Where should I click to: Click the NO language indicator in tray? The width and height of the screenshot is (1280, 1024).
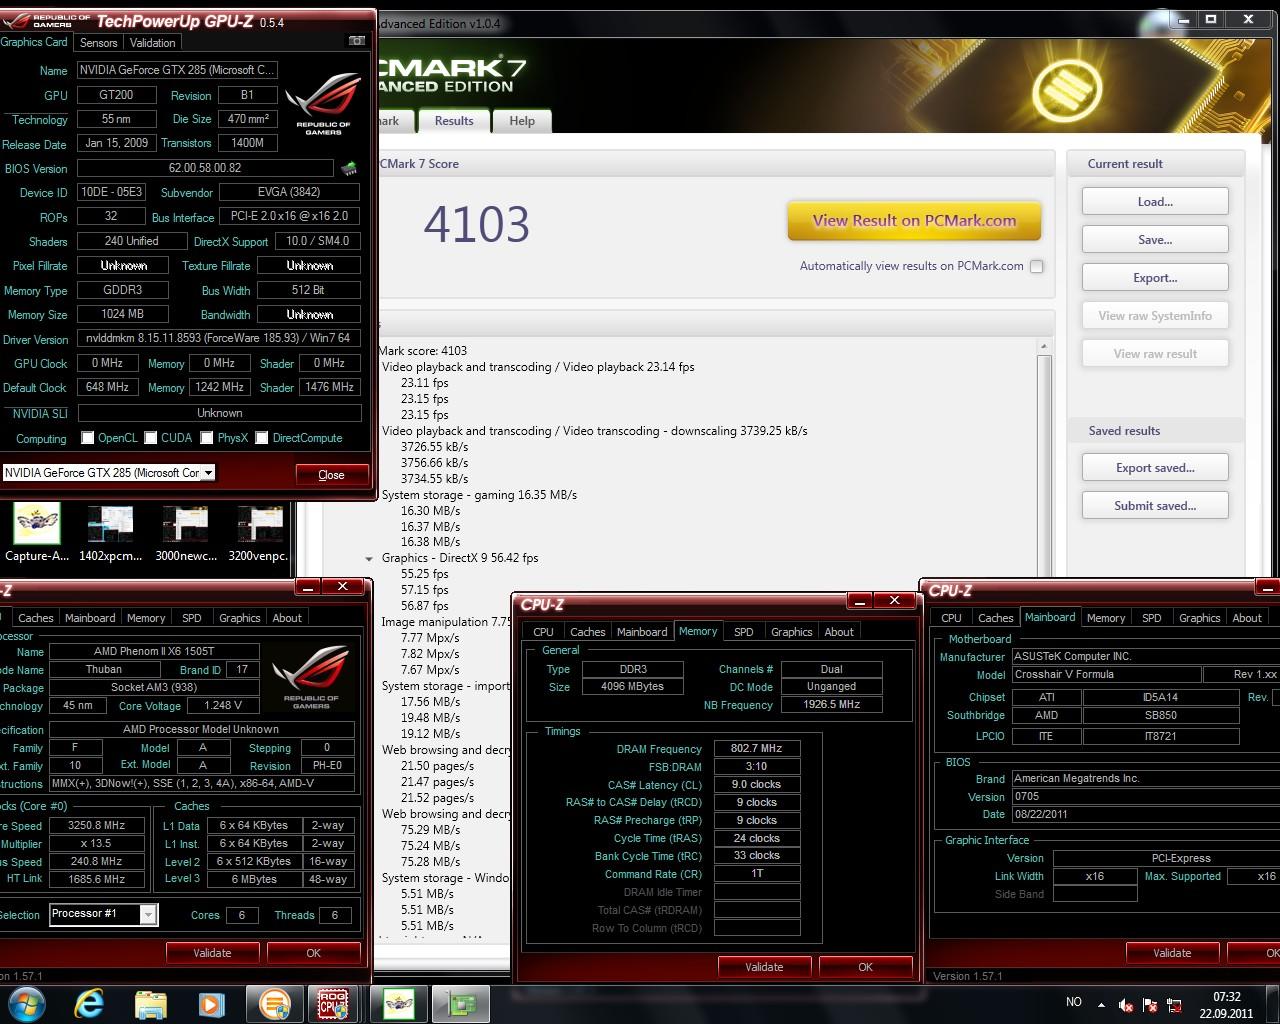click(1073, 1002)
